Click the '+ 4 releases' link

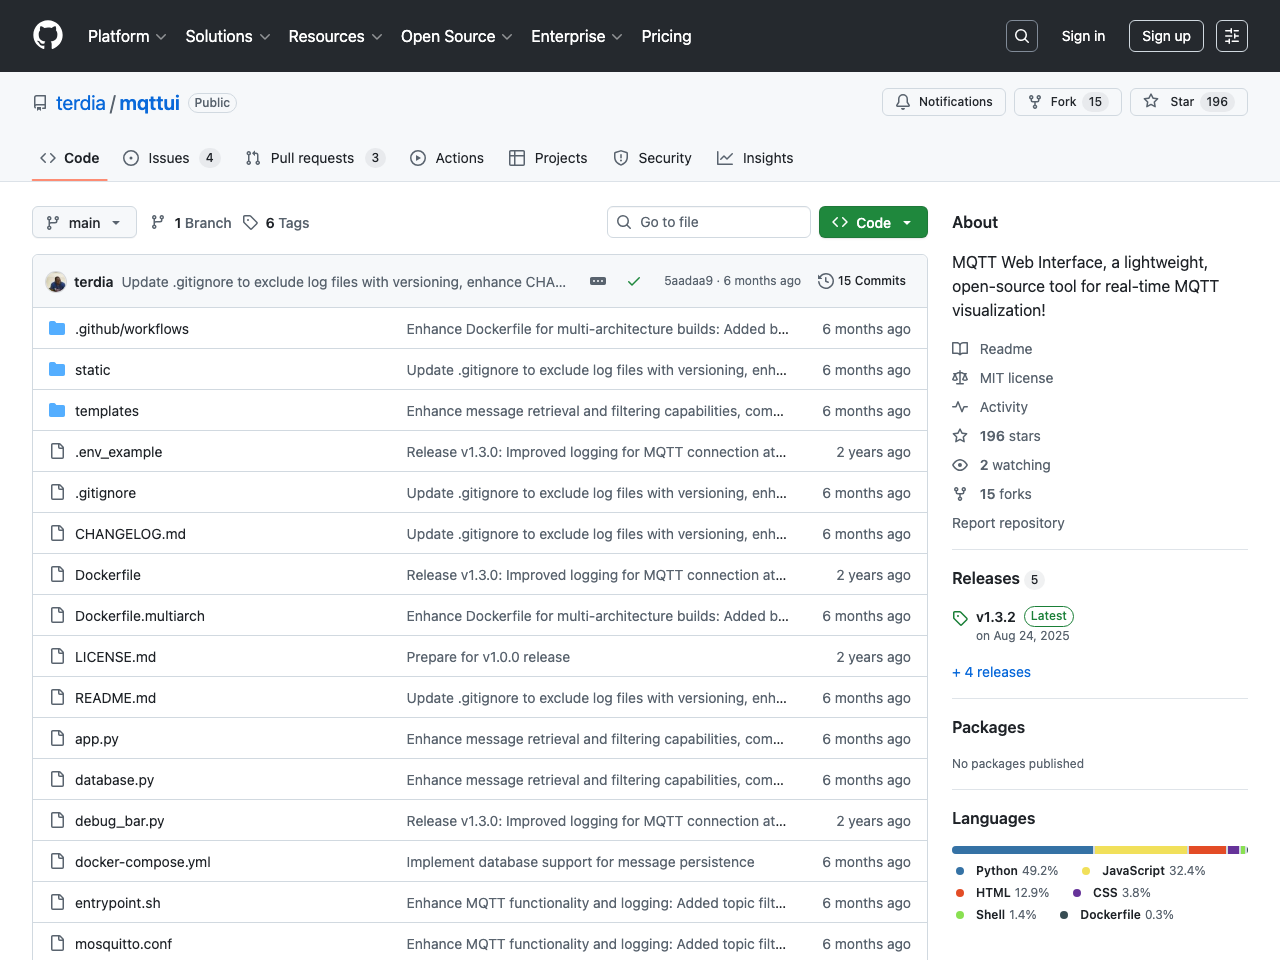(x=991, y=671)
